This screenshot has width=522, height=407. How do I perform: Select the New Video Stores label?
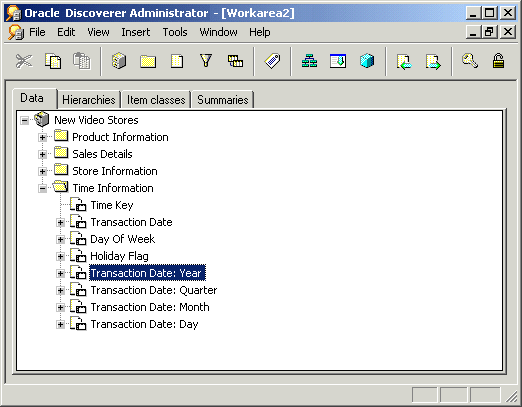click(x=96, y=120)
